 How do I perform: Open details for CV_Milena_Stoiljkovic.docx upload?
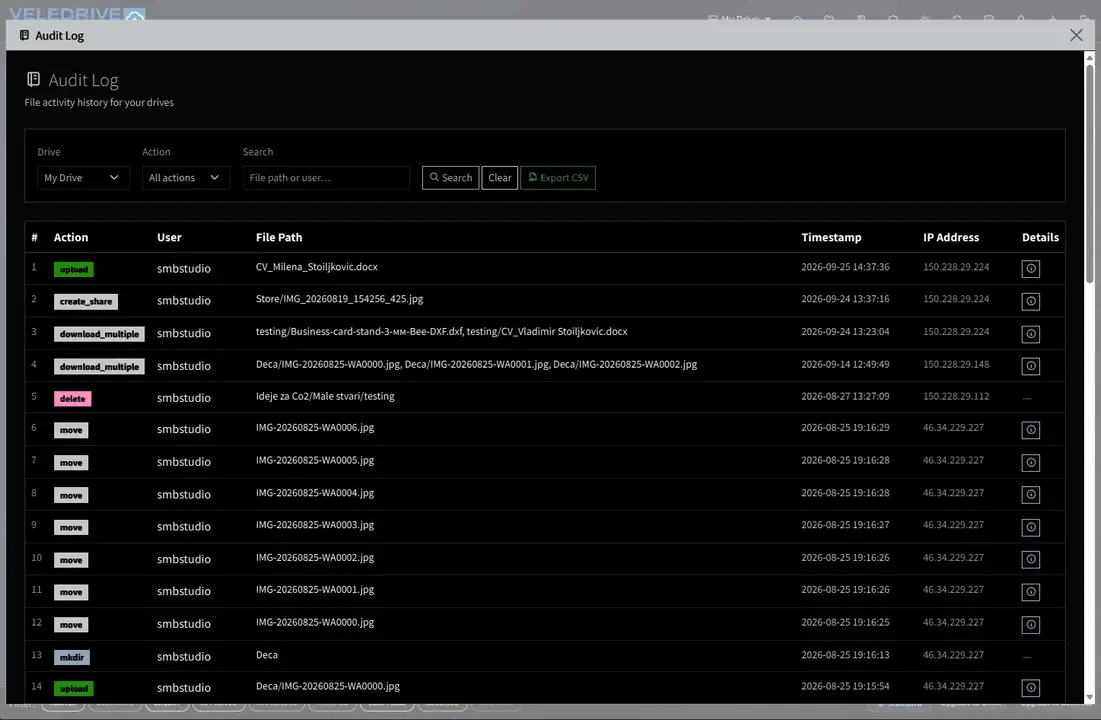click(x=1030, y=268)
